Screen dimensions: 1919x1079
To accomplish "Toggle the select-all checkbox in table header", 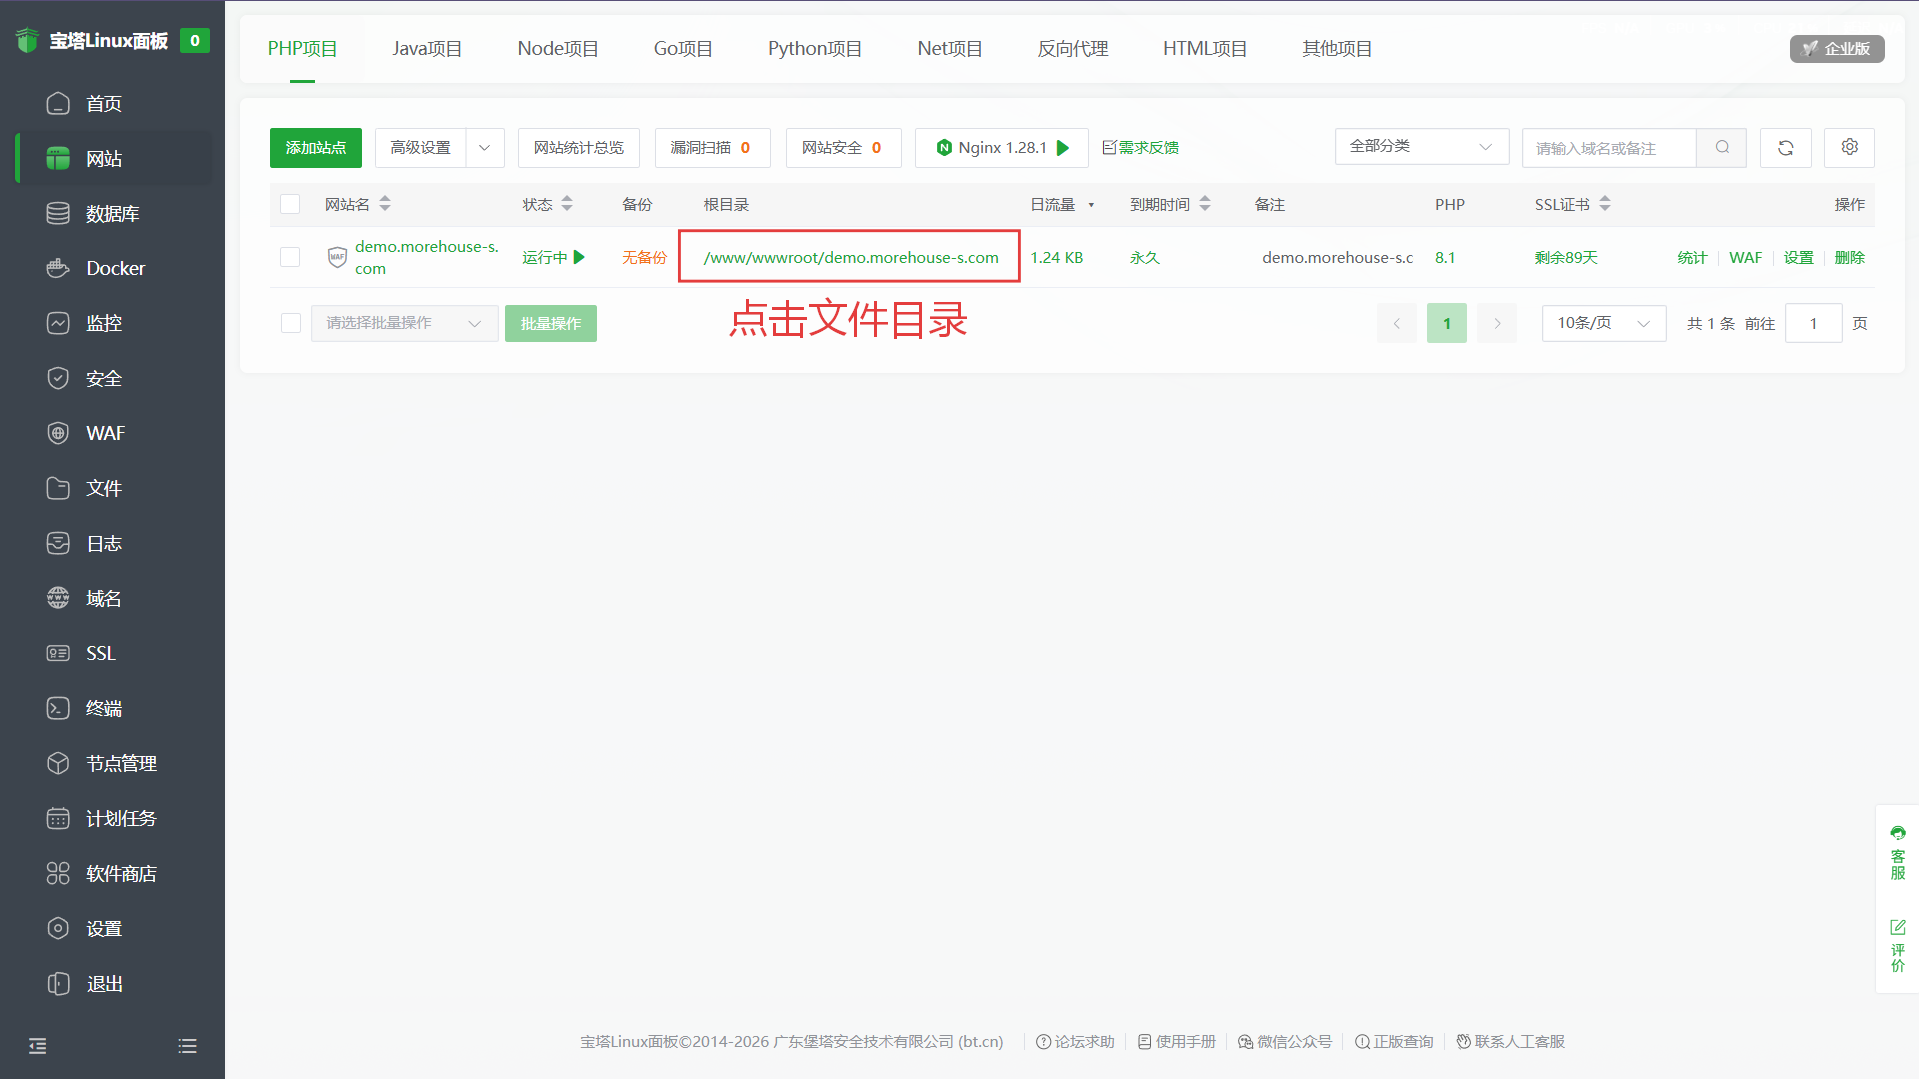I will pyautogui.click(x=290, y=204).
